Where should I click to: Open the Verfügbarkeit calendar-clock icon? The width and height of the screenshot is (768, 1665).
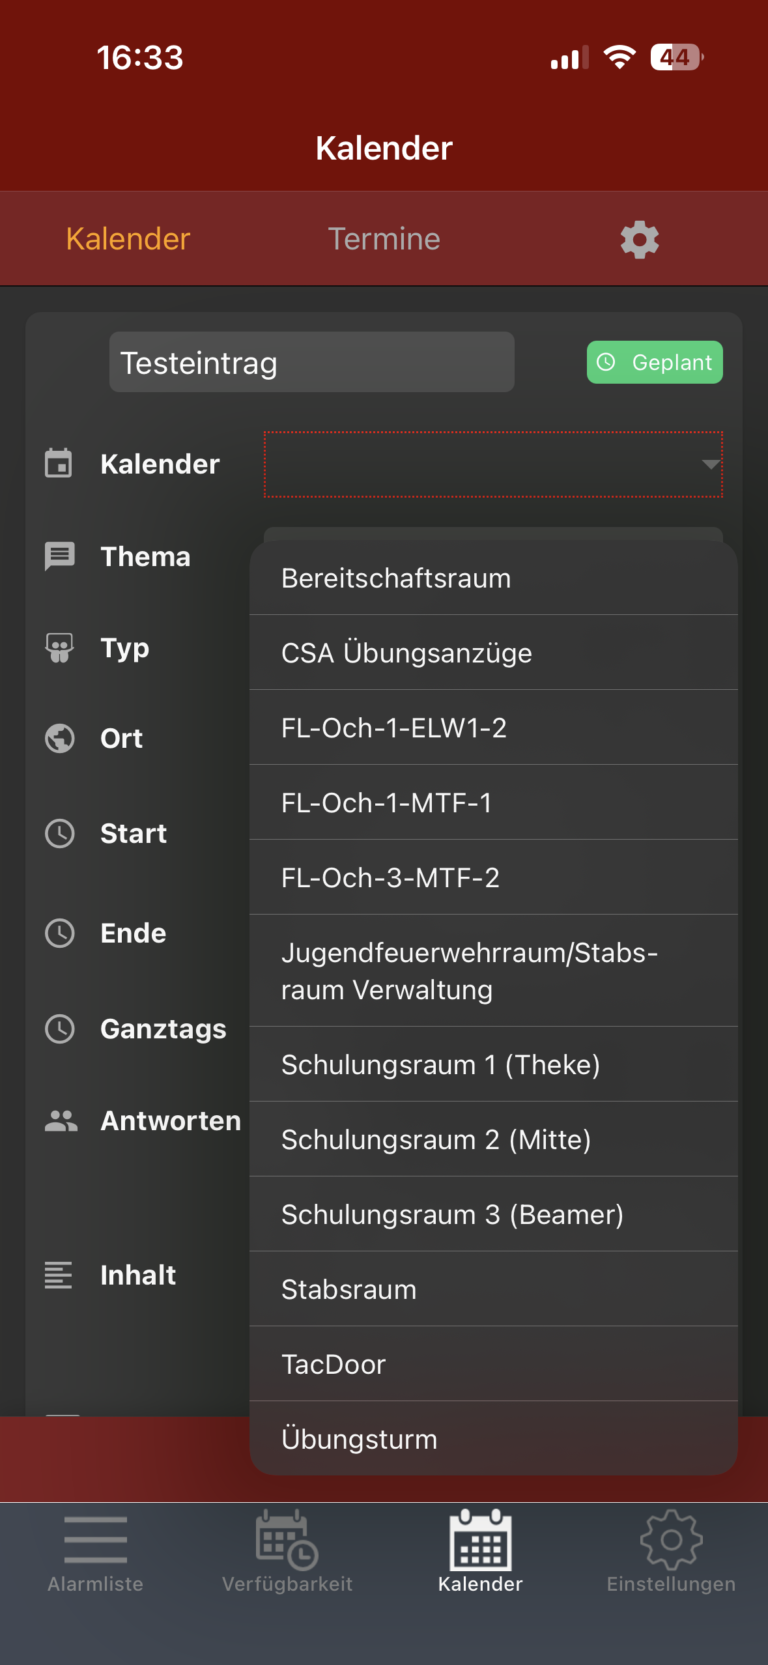click(287, 1540)
